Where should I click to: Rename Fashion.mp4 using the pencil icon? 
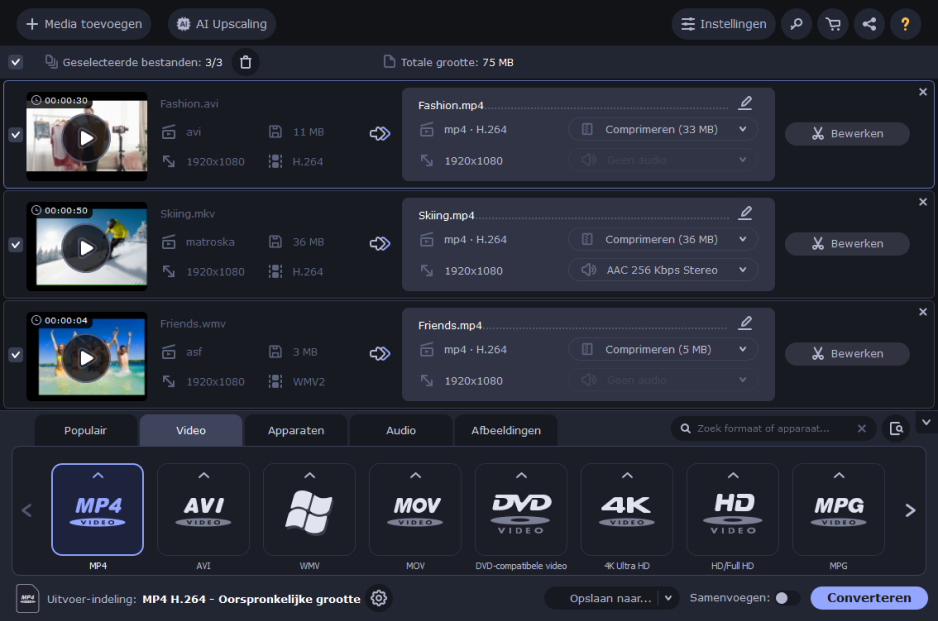(745, 103)
